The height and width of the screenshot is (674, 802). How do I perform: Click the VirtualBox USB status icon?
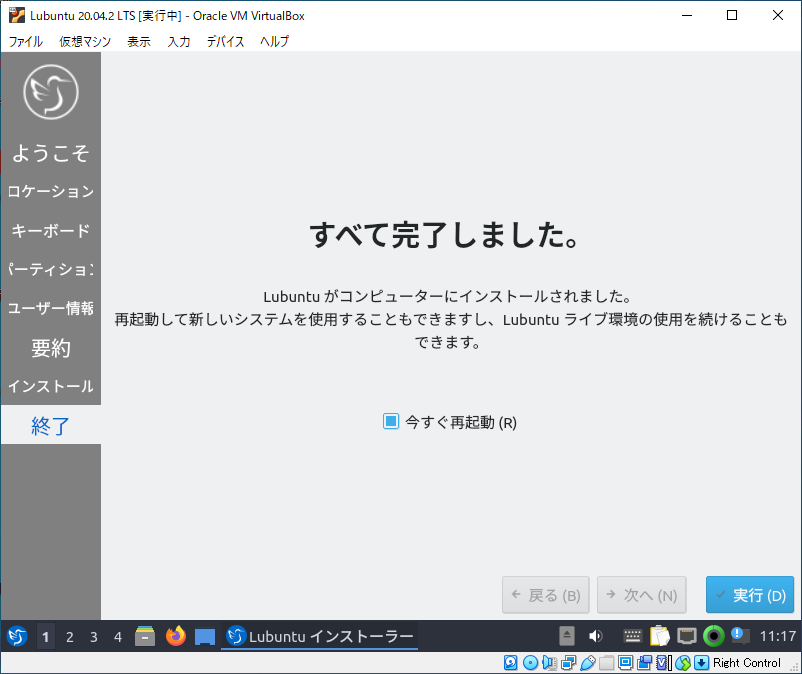click(x=588, y=663)
